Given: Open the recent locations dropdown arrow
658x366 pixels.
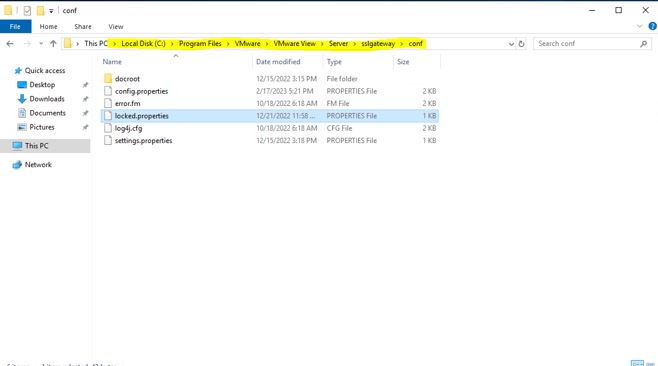Looking at the screenshot, I should pos(41,44).
